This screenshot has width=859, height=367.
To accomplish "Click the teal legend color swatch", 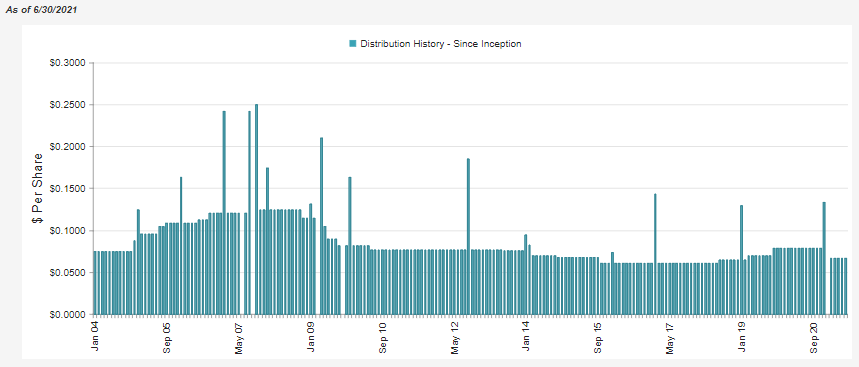I will tap(353, 44).
